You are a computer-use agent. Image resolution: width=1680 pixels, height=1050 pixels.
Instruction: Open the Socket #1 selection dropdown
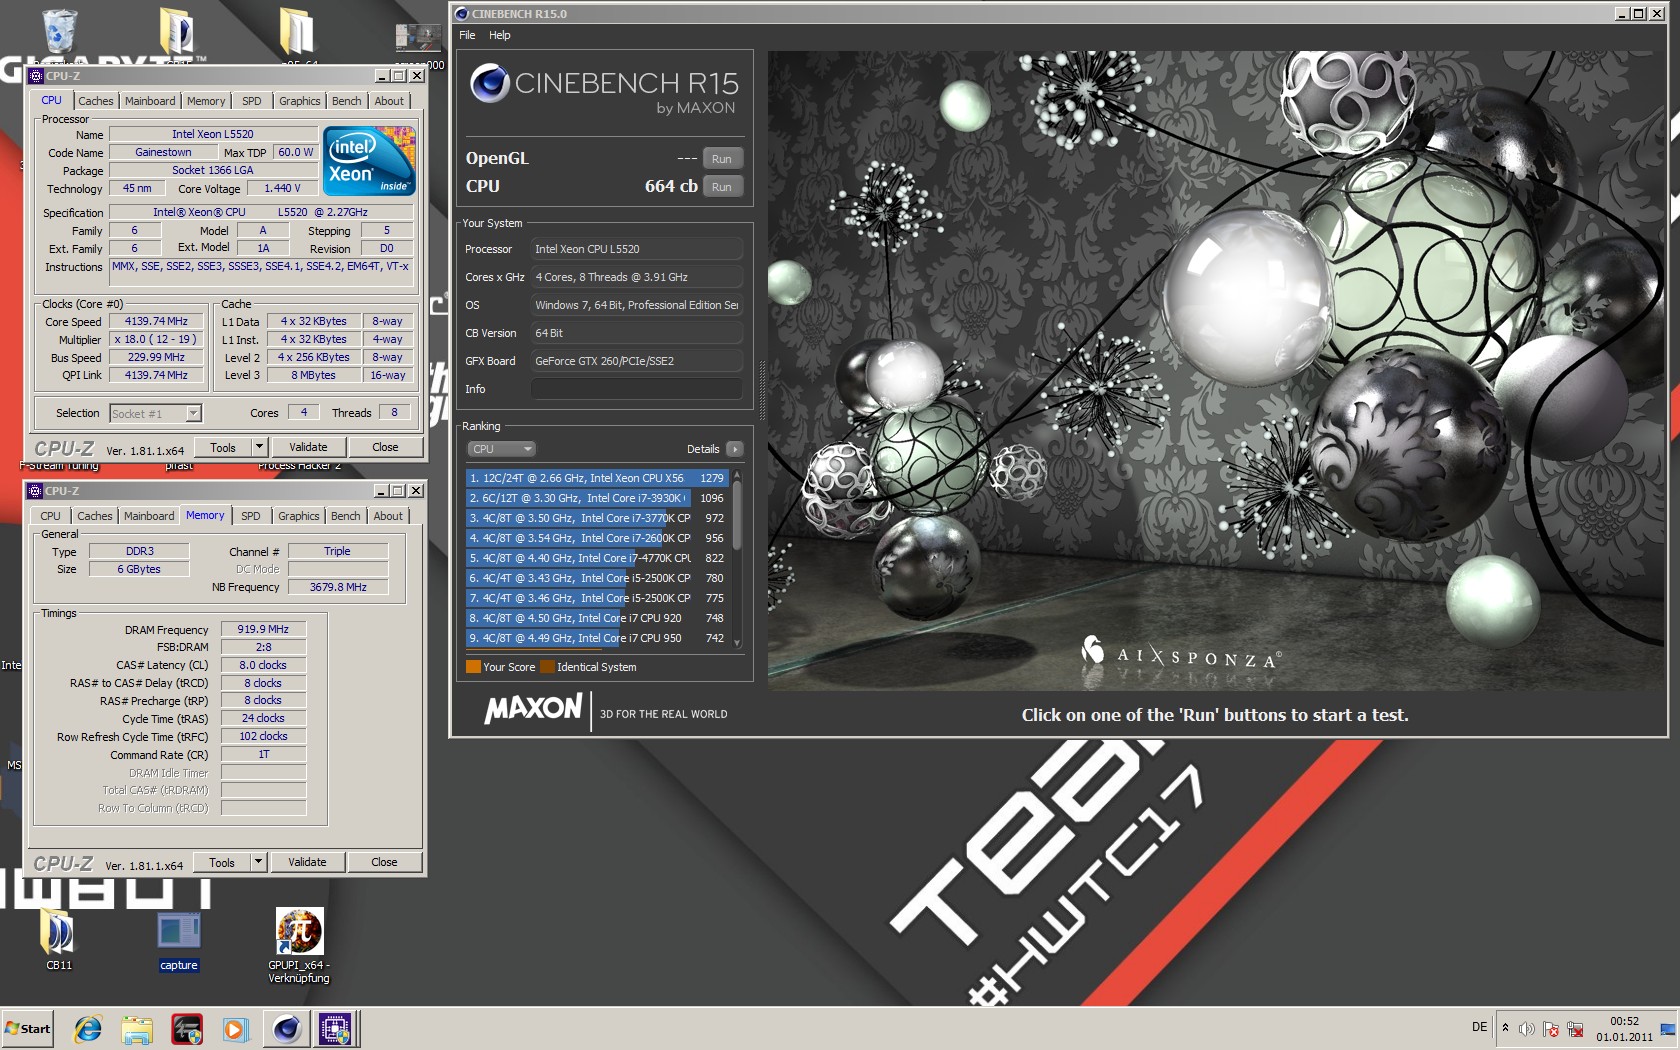tap(155, 413)
